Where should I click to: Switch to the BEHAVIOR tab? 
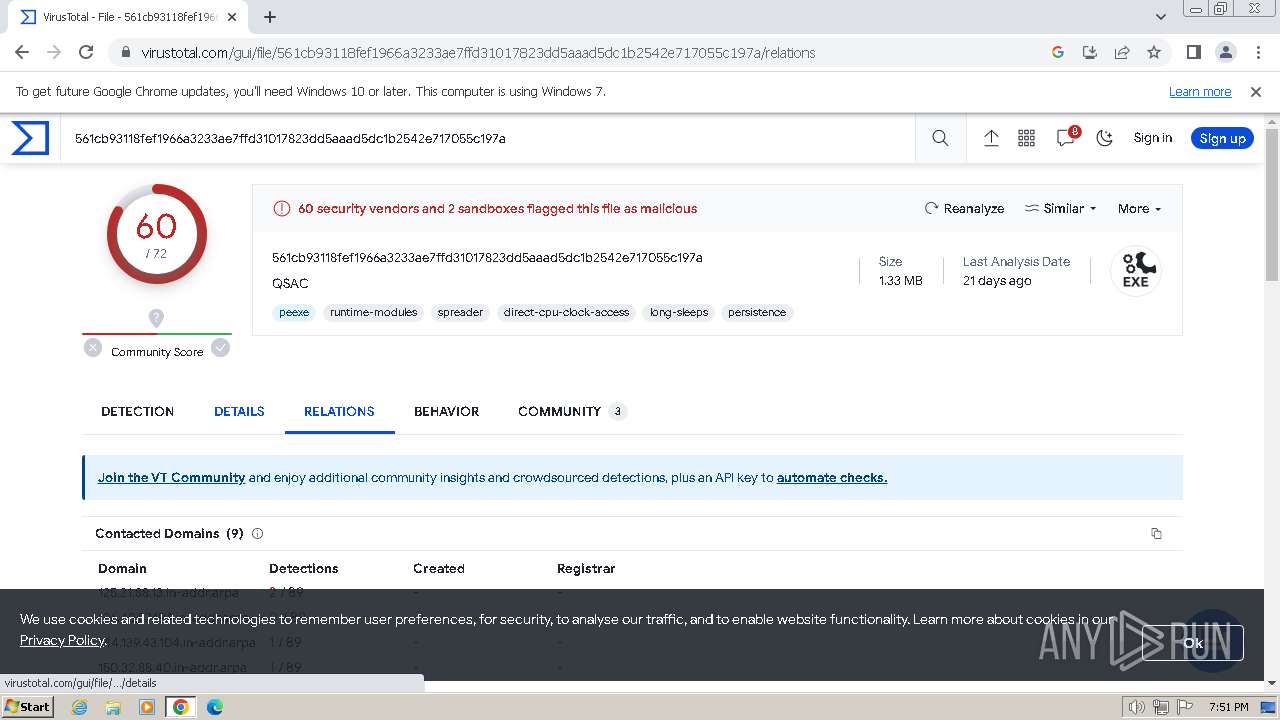[446, 411]
